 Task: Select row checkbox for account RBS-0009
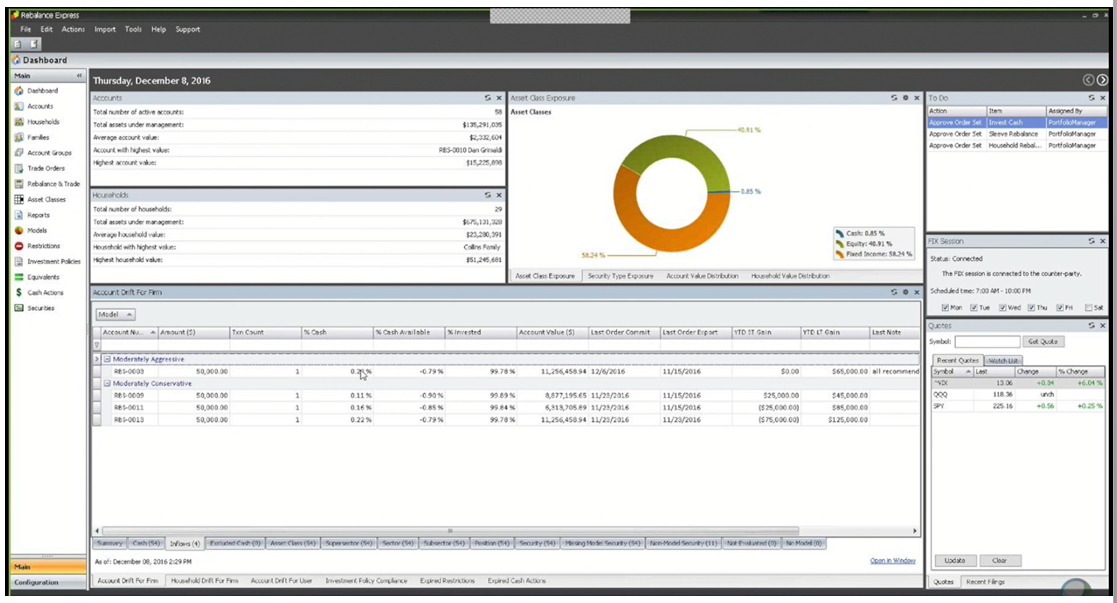click(97, 396)
